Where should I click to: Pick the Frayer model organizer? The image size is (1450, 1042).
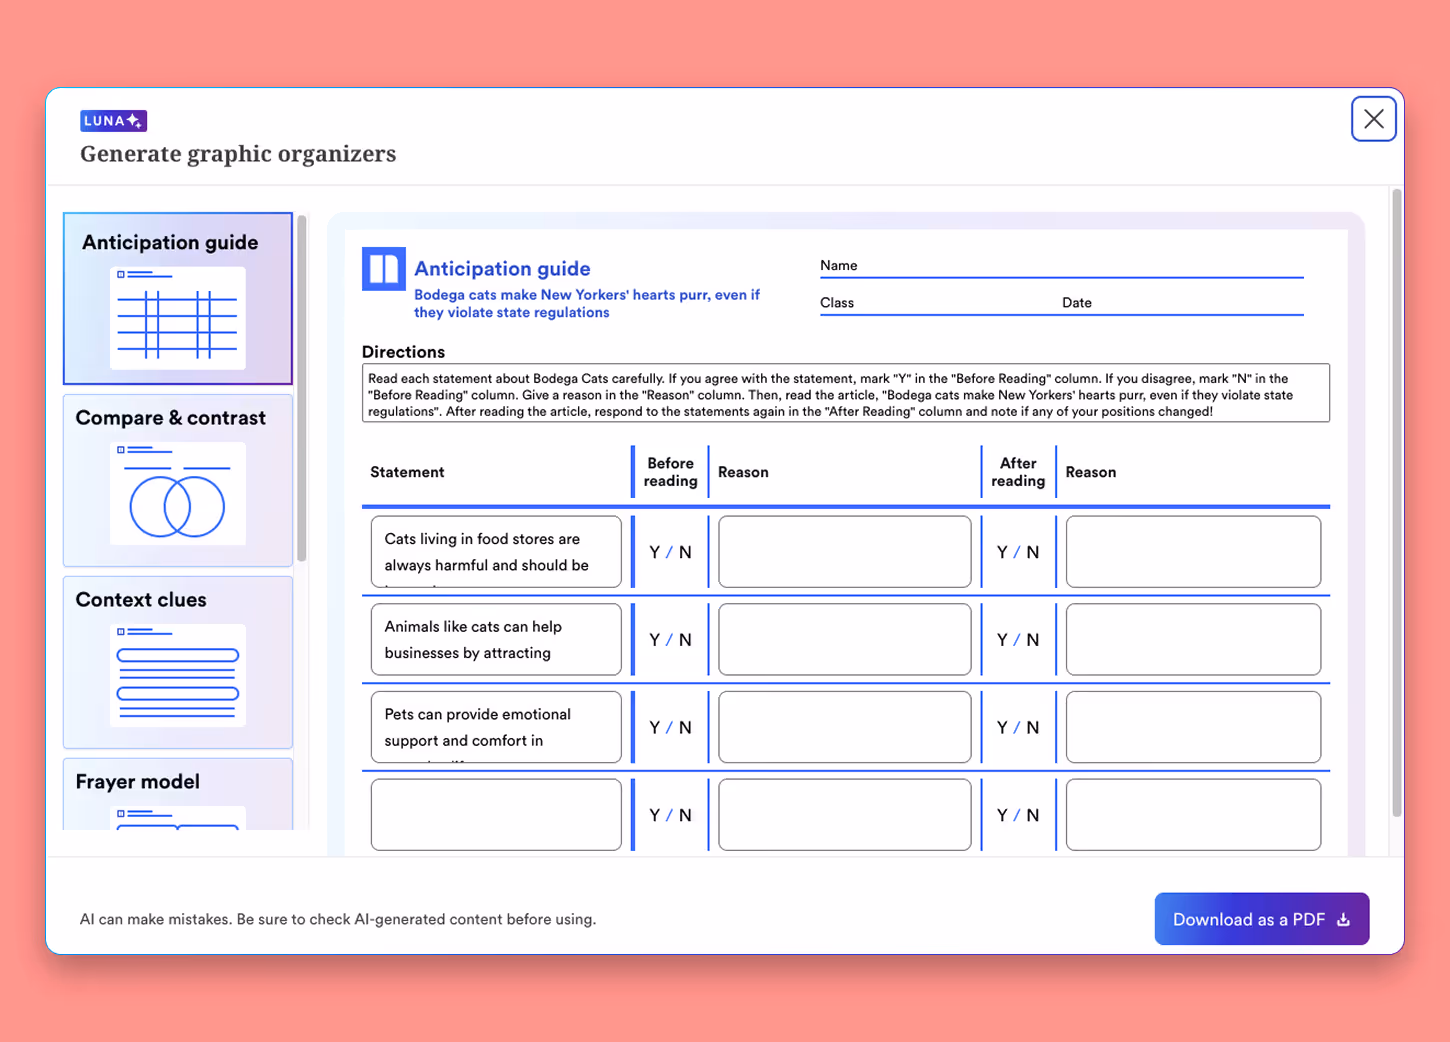[178, 794]
